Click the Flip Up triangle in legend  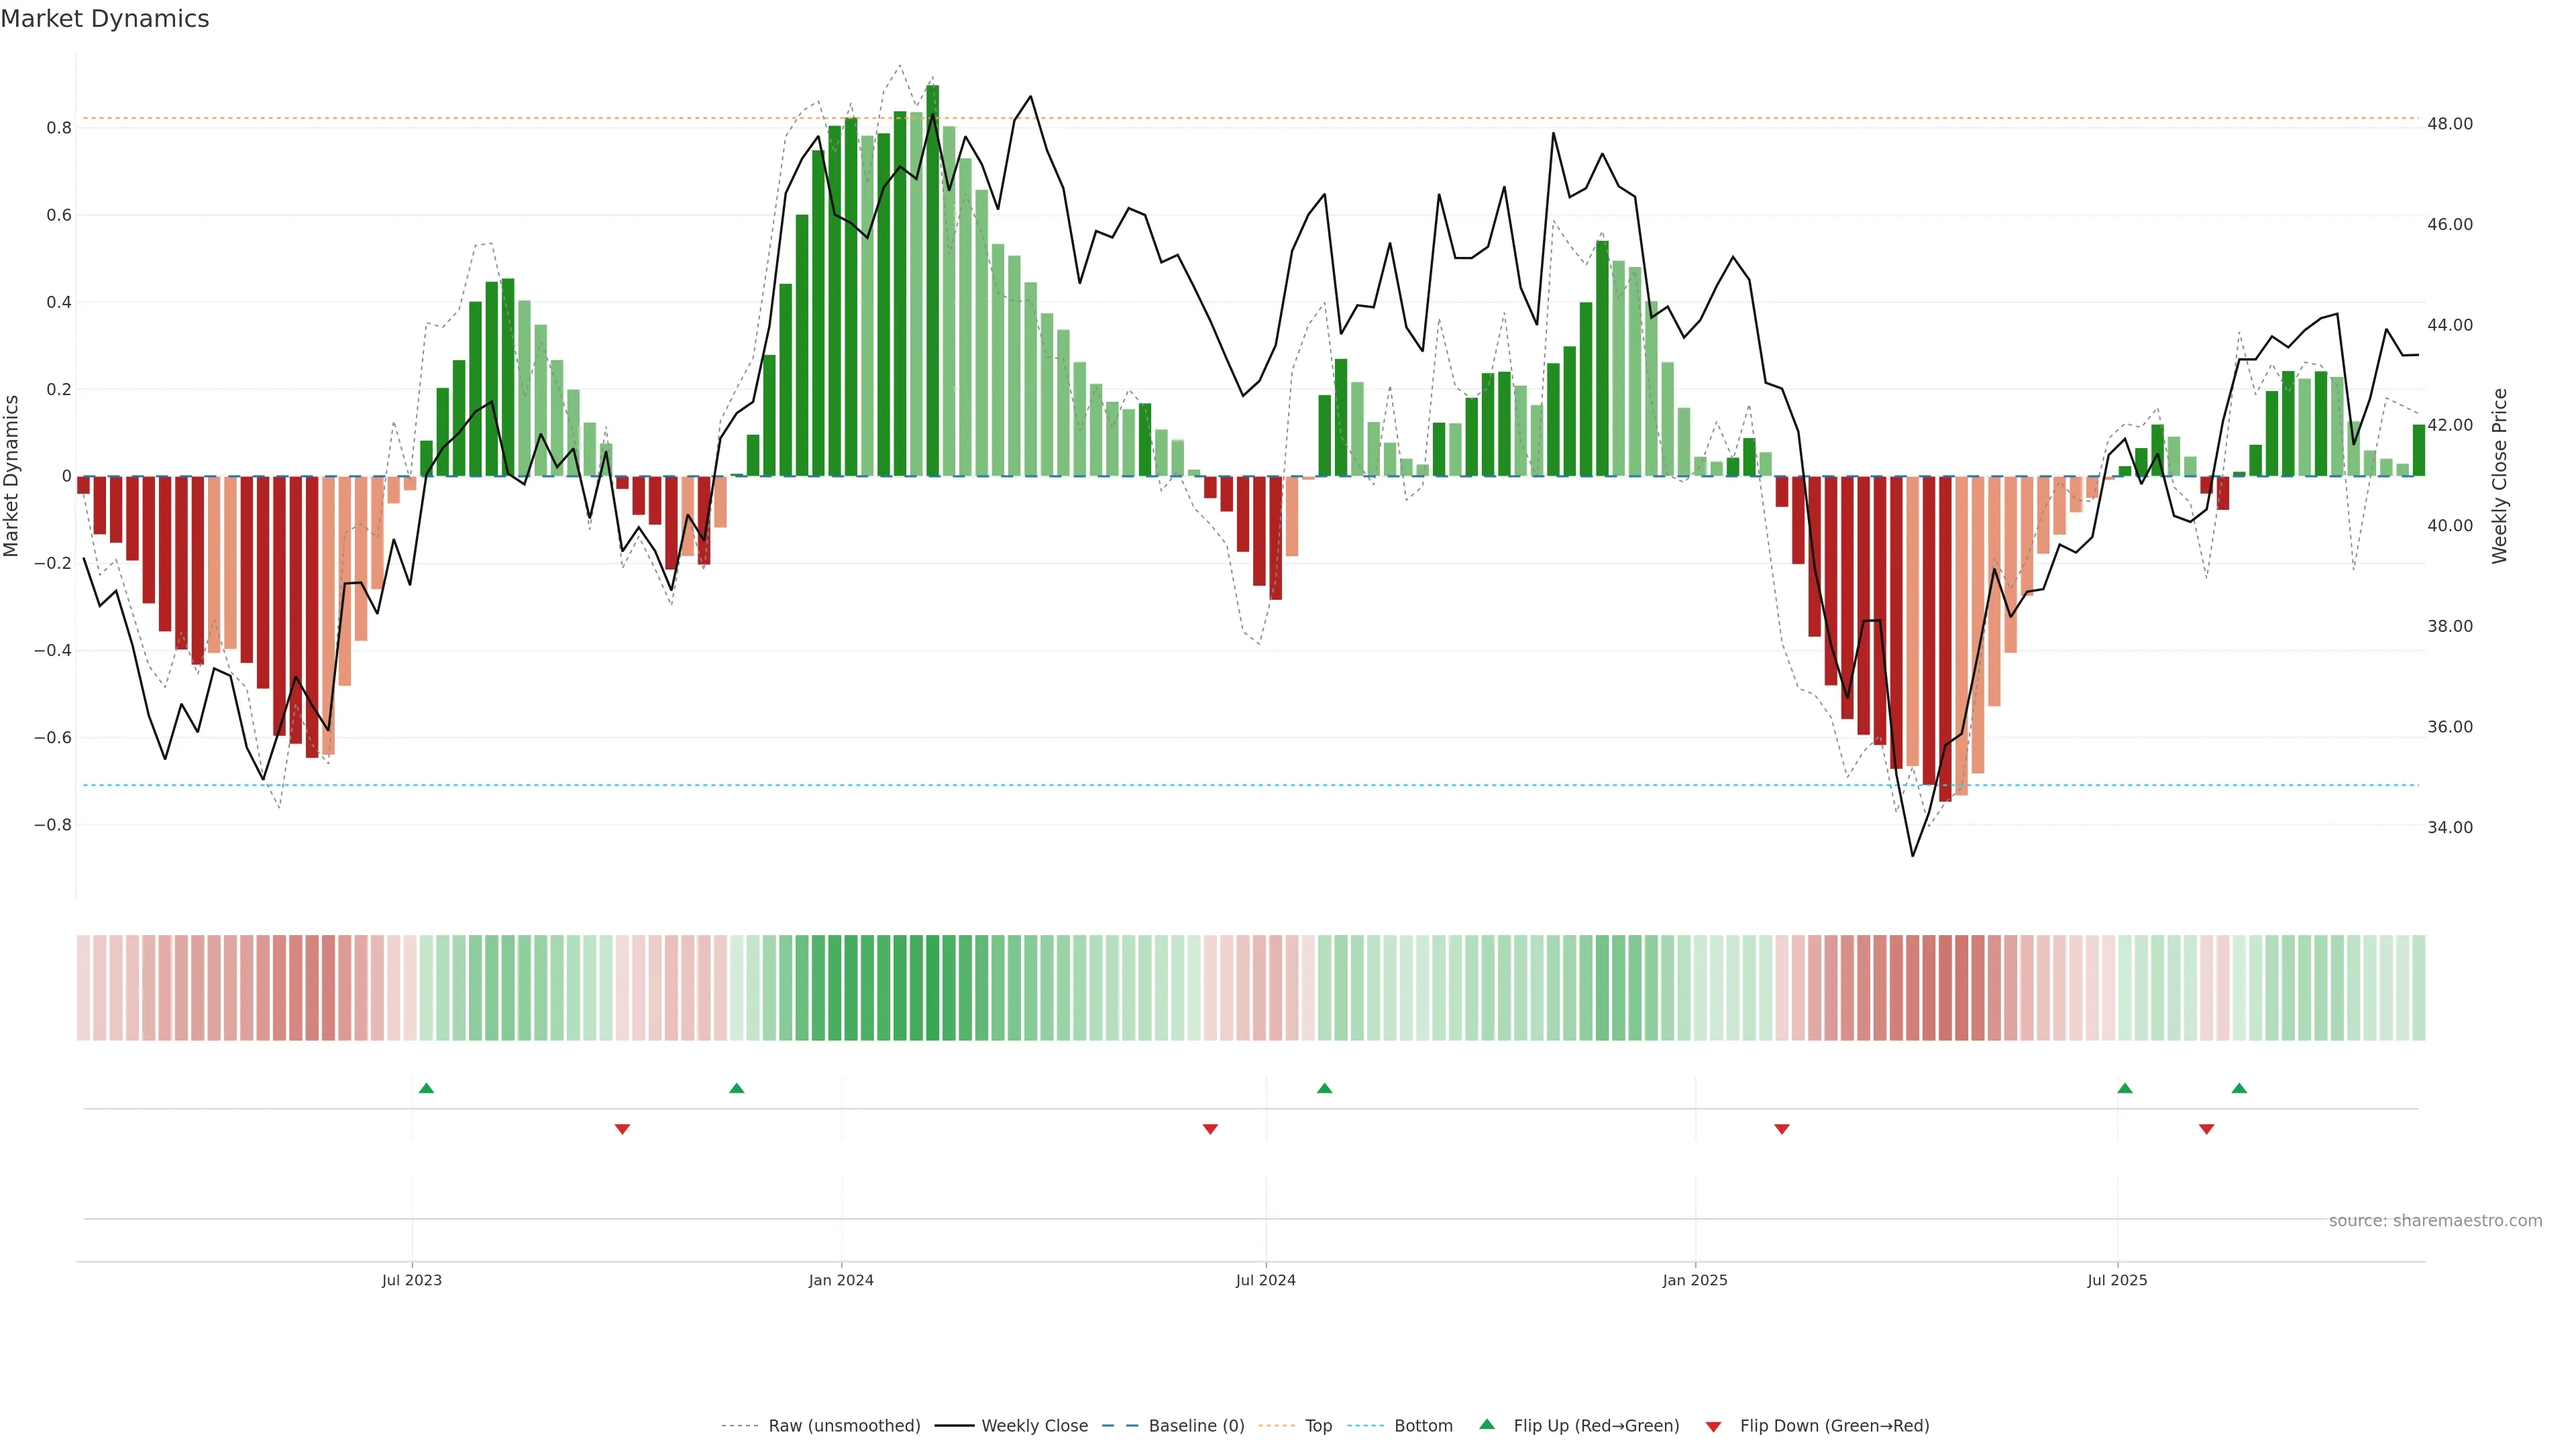[1487, 1424]
